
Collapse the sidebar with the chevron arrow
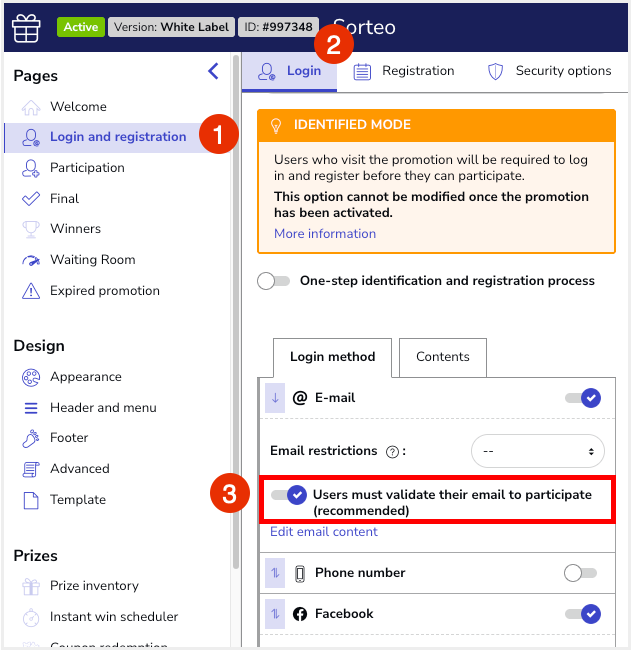[x=213, y=71]
